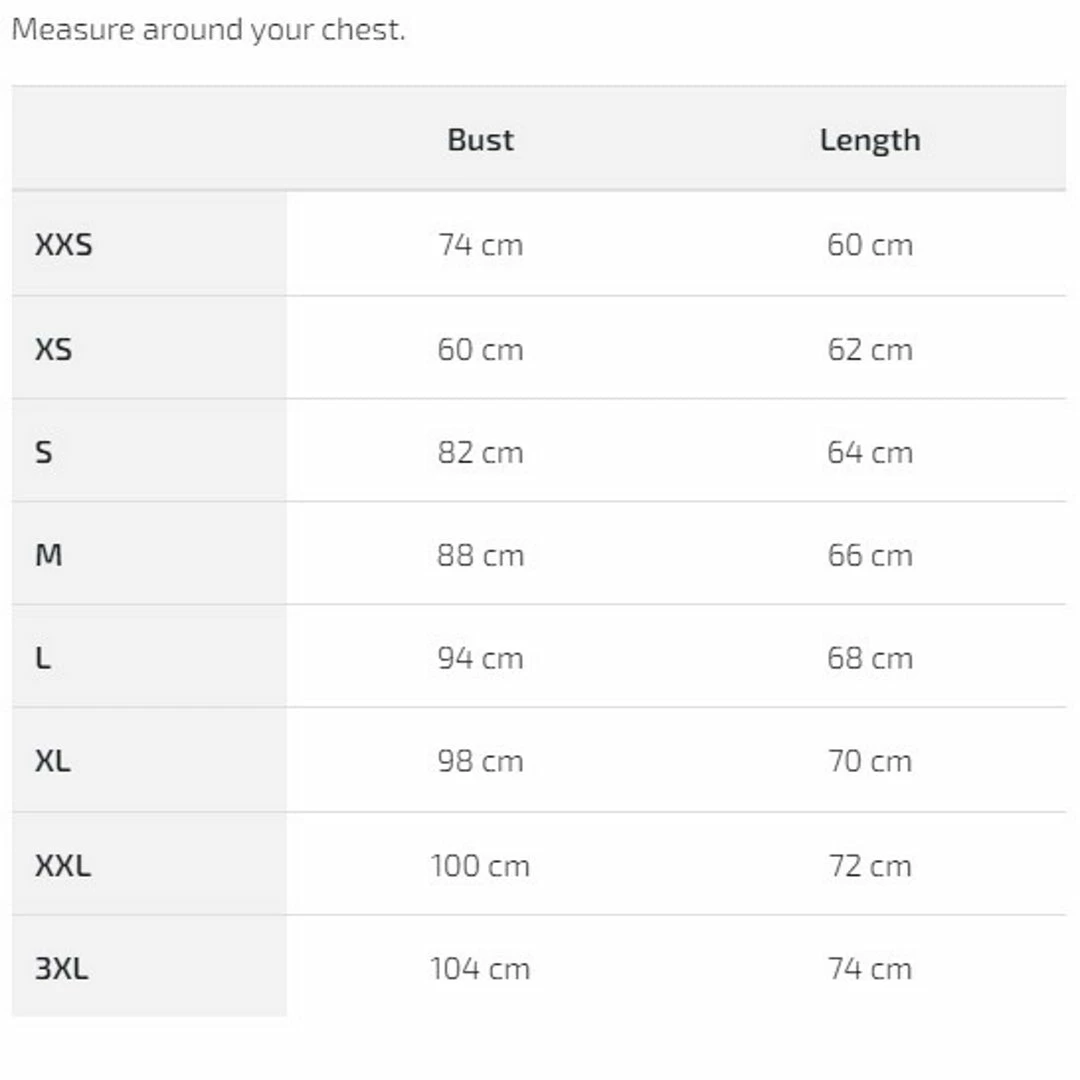This screenshot has height=1080, width=1080.
Task: Select the XXS size row label
Action: 64,245
